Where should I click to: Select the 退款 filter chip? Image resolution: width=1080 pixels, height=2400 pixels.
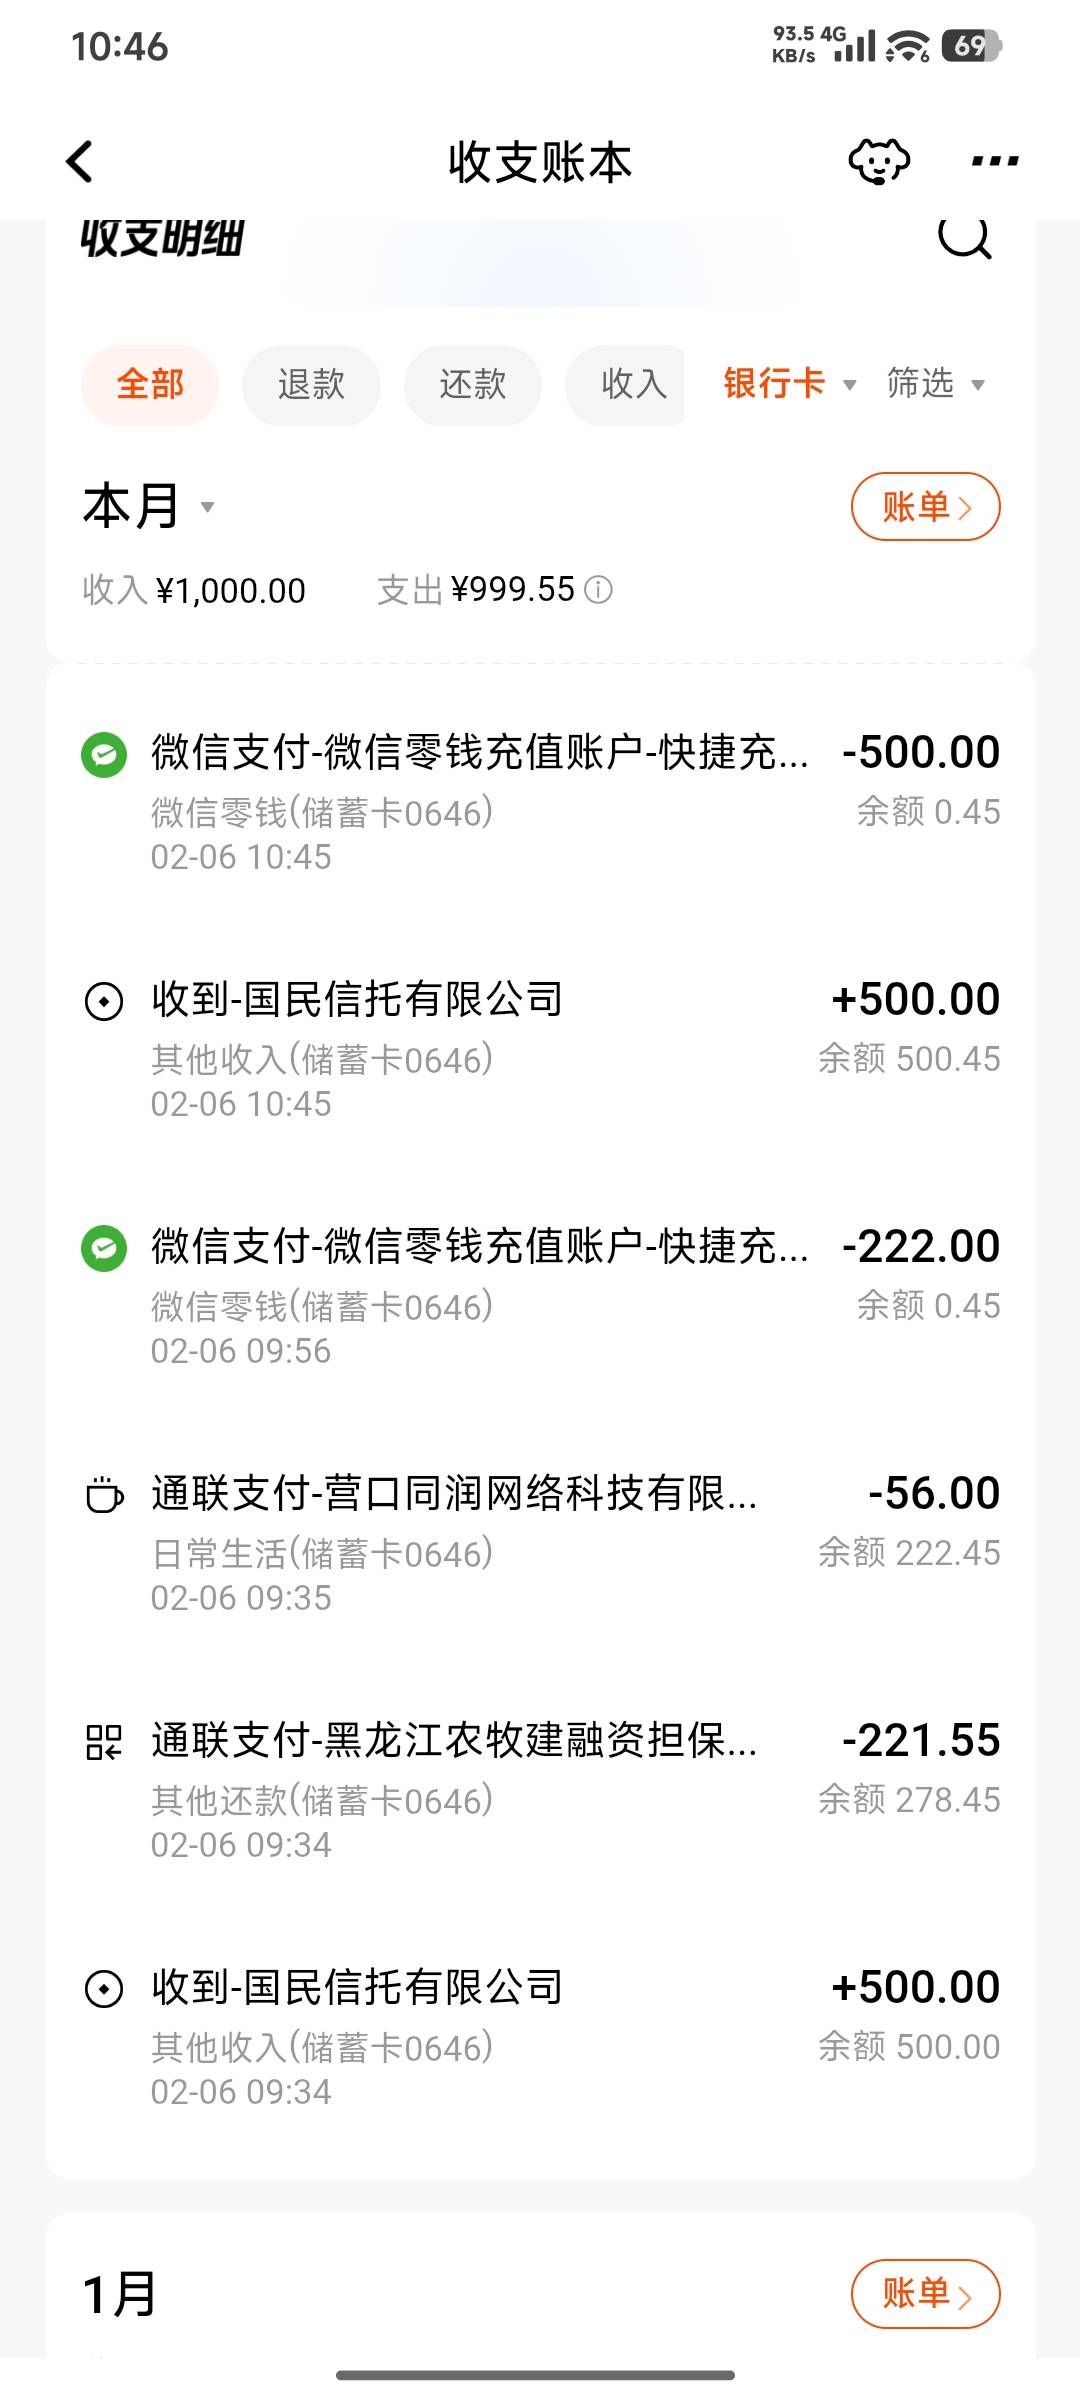pos(311,385)
